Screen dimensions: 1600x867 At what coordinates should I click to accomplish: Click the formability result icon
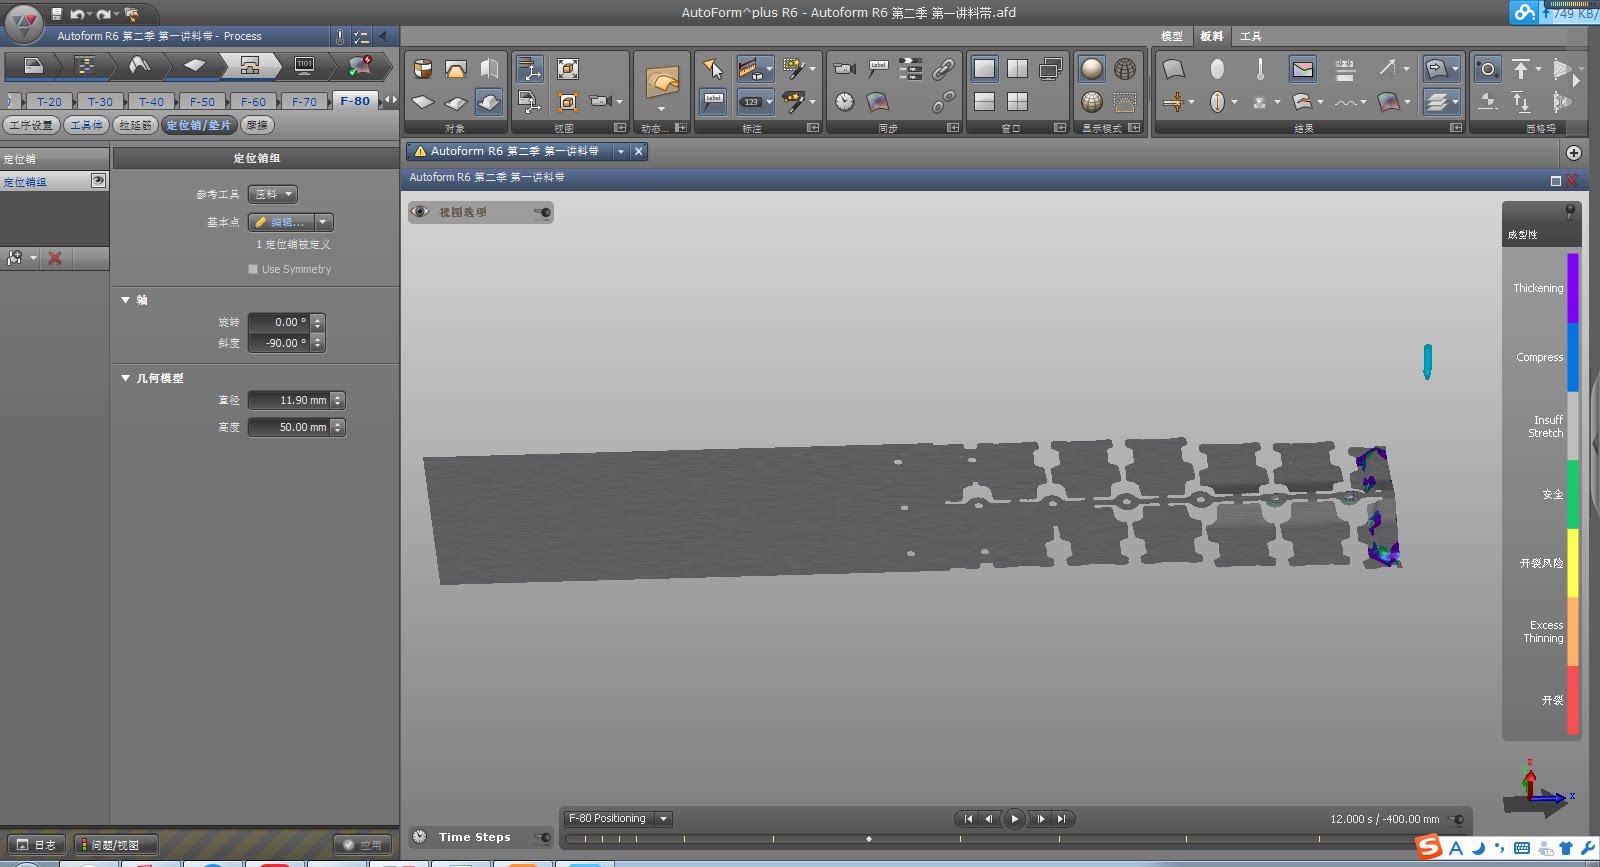1303,69
